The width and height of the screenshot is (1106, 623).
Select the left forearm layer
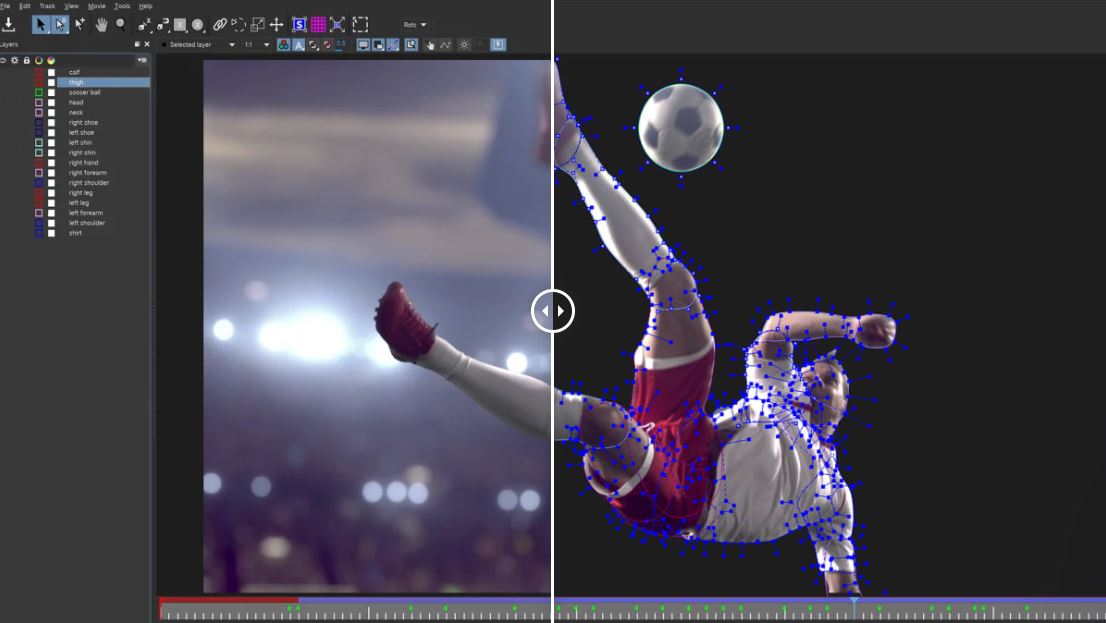pyautogui.click(x=85, y=213)
